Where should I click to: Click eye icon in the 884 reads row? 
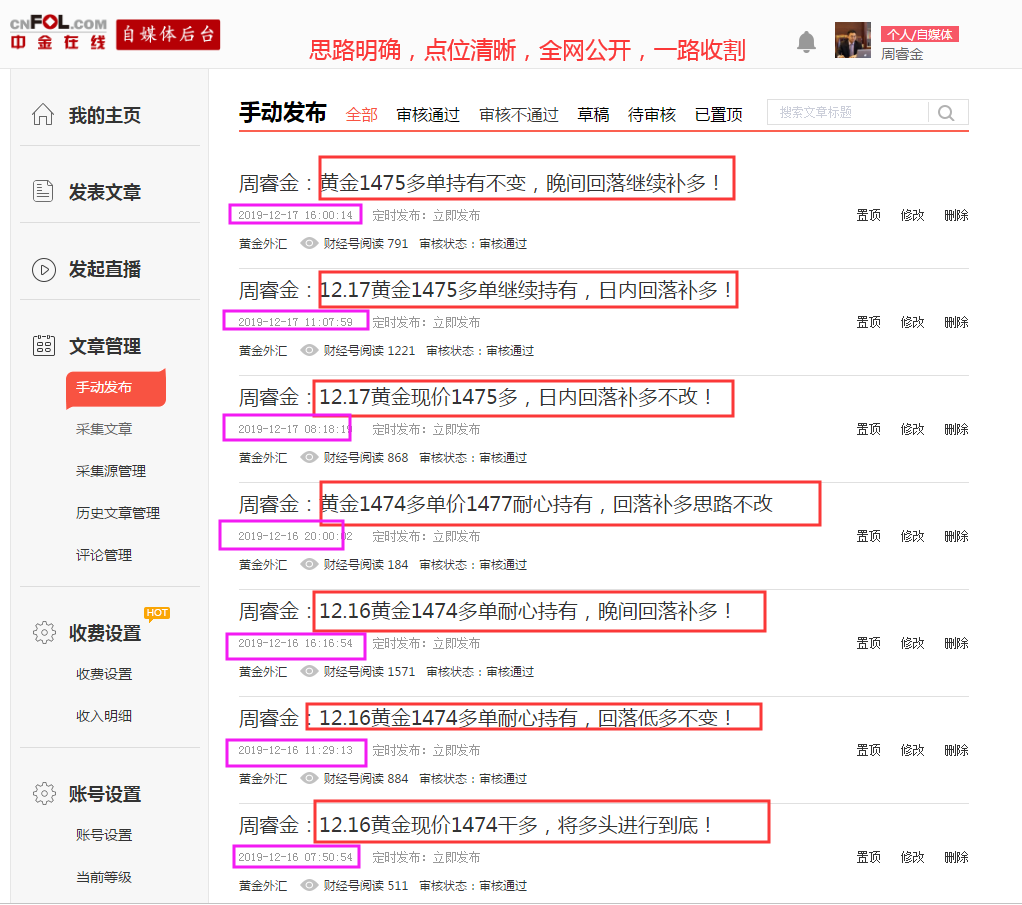pos(309,778)
